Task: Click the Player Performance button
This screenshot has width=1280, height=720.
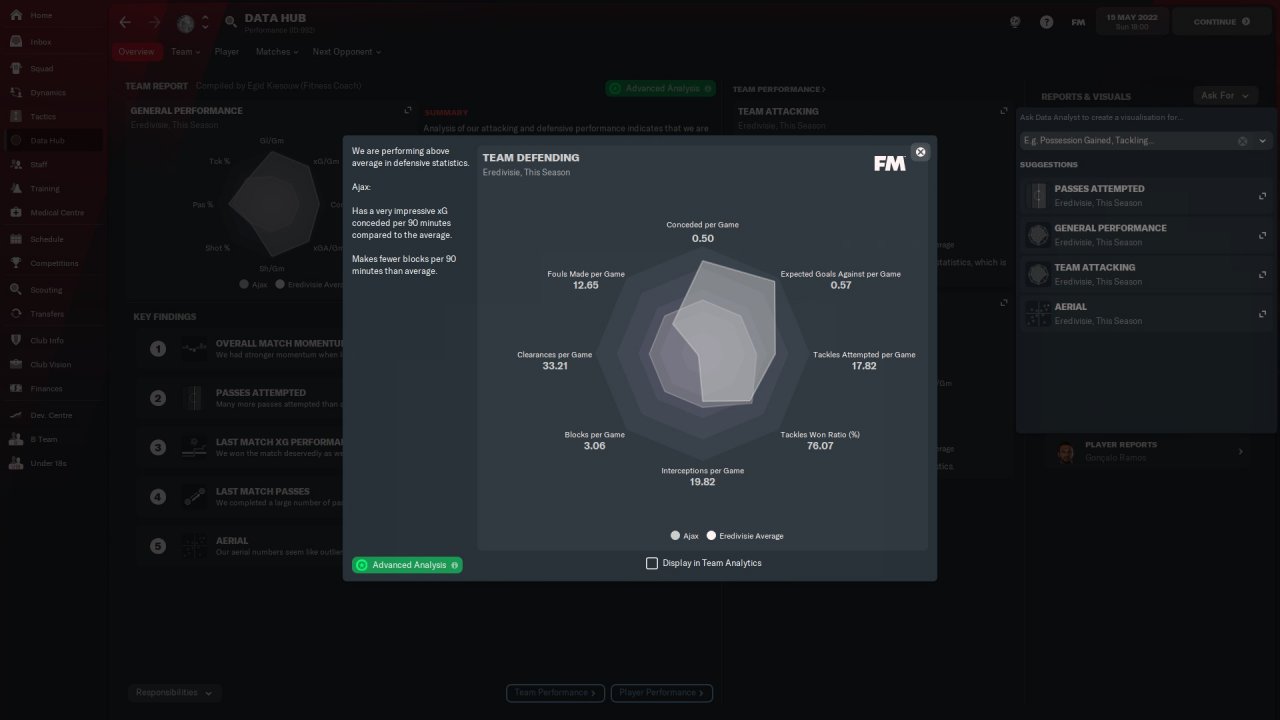Action: coord(661,692)
